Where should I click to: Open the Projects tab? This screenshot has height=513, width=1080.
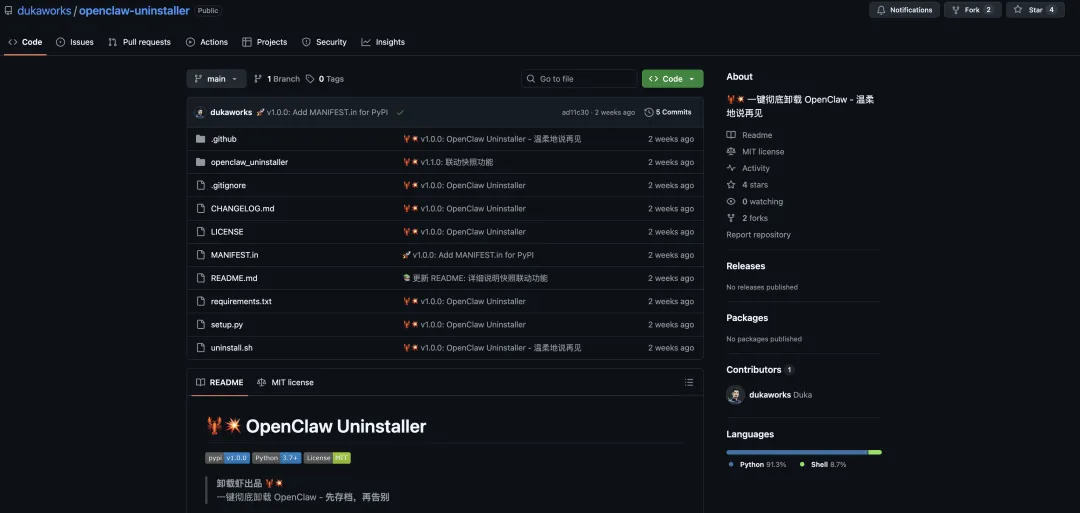[264, 42]
